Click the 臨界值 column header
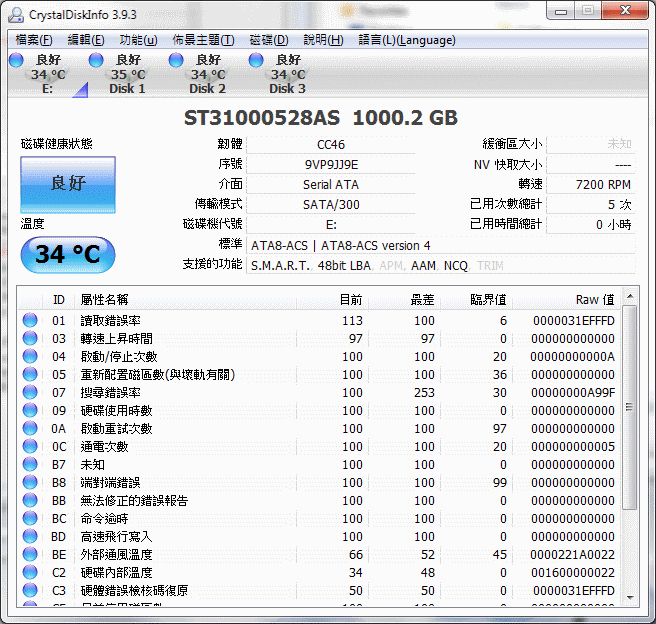 (476, 299)
